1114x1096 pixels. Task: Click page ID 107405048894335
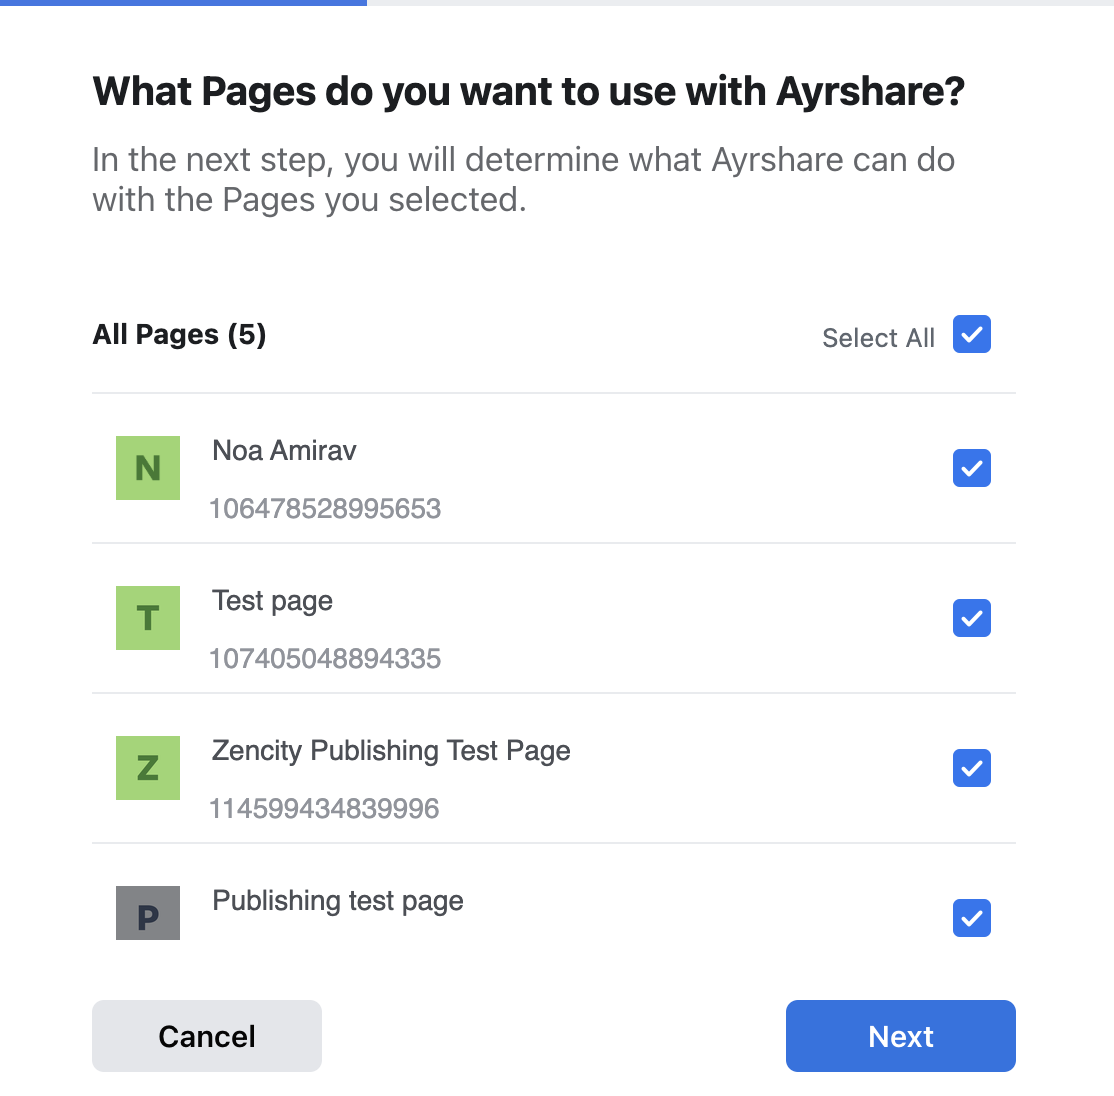point(325,659)
